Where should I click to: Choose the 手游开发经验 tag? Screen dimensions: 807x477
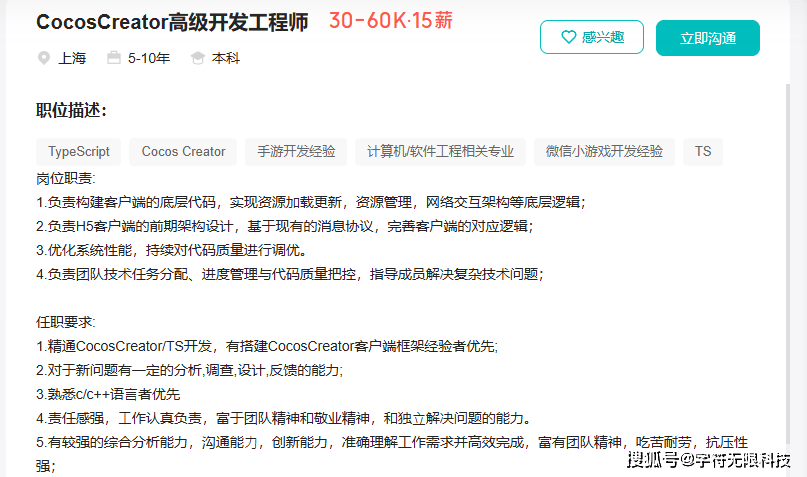(295, 152)
